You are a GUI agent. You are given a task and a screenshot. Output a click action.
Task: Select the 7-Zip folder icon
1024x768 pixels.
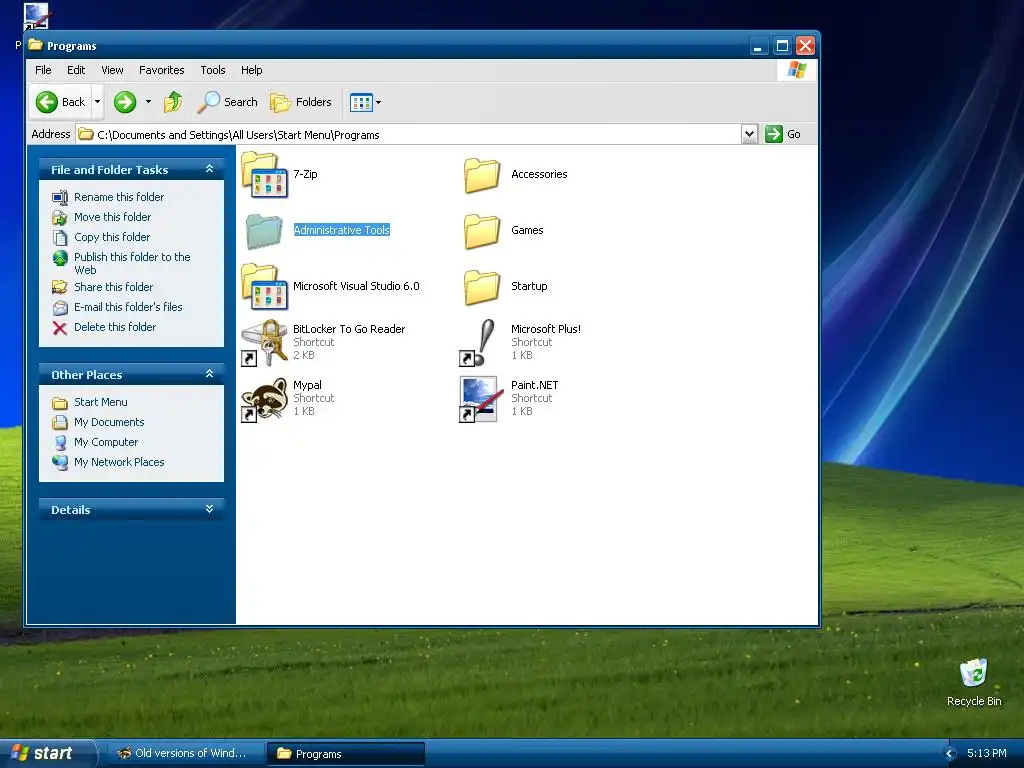(264, 174)
